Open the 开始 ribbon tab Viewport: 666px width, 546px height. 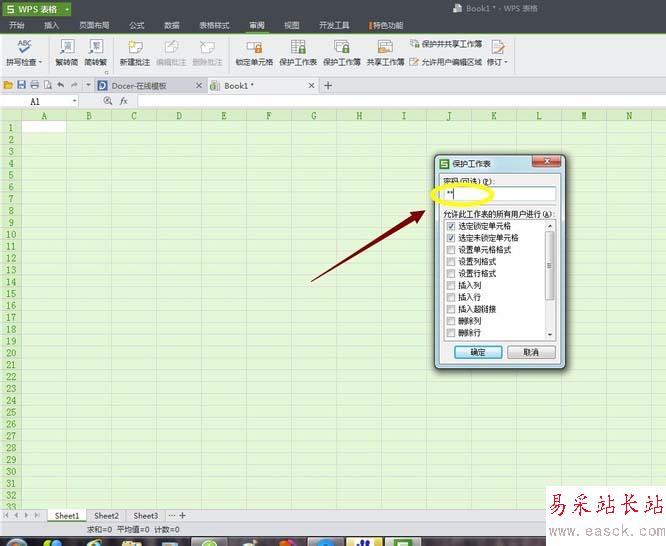17,25
